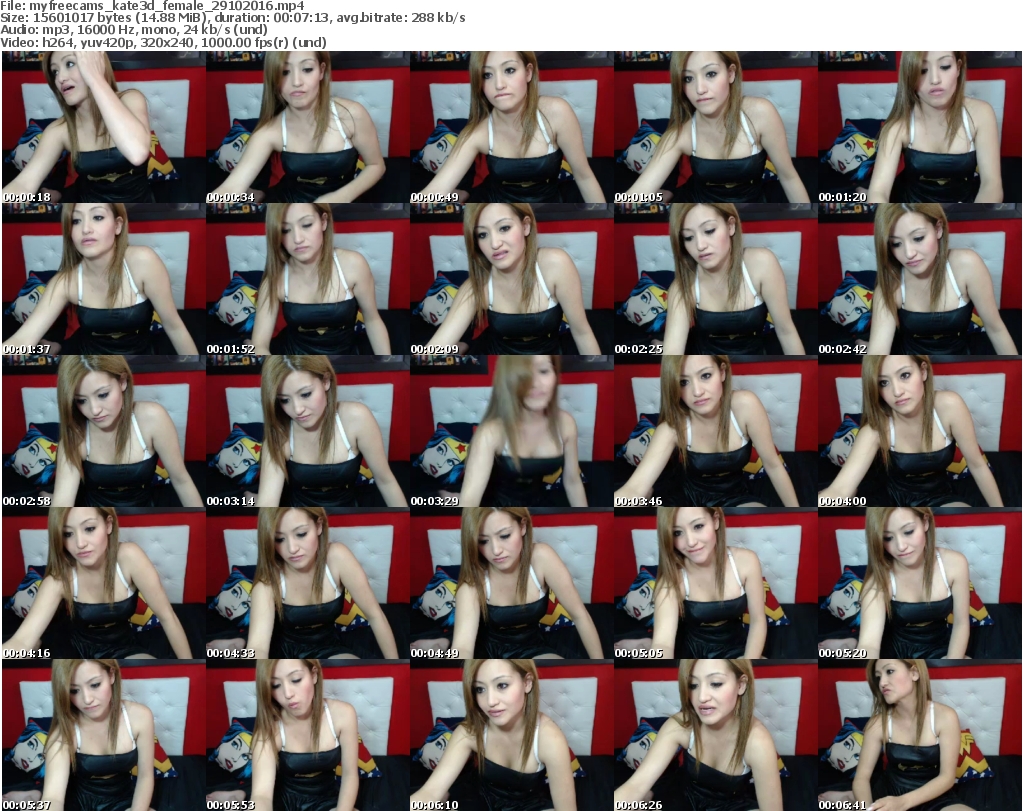Image resolution: width=1024 pixels, height=811 pixels.
Task: View the frame stamped 00:05:37
Action: point(104,735)
